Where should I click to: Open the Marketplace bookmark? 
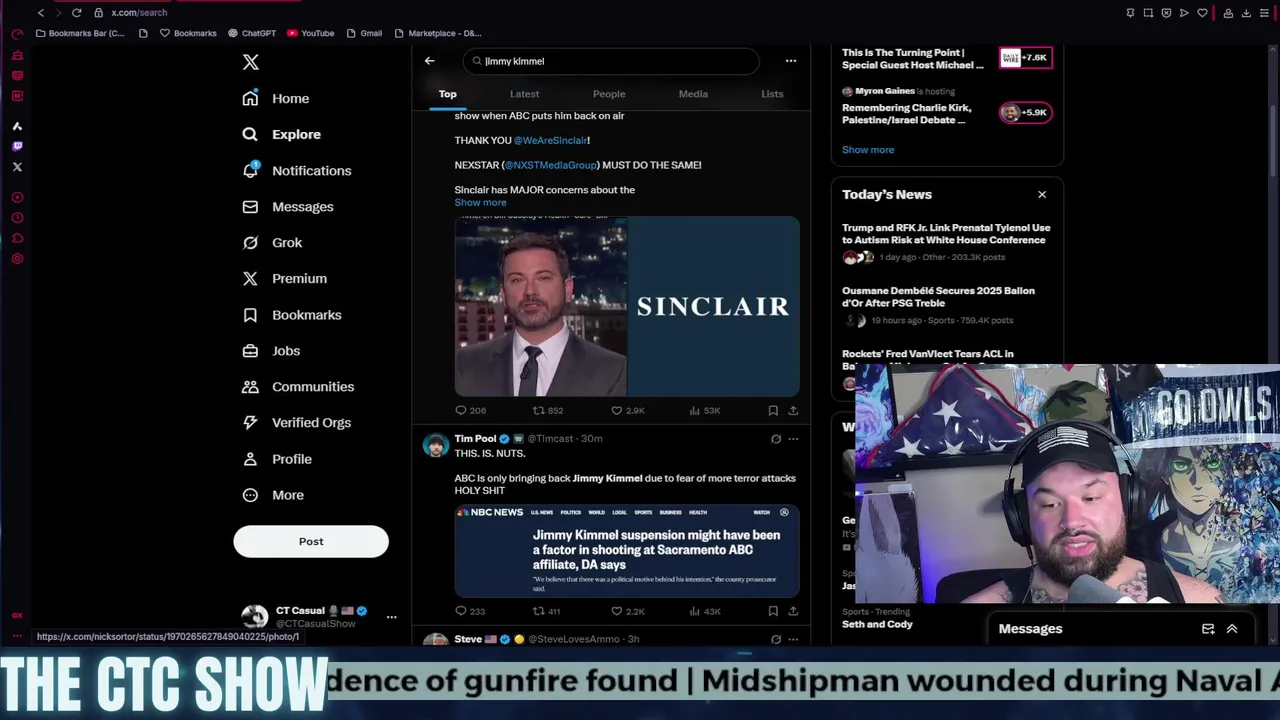[x=438, y=33]
